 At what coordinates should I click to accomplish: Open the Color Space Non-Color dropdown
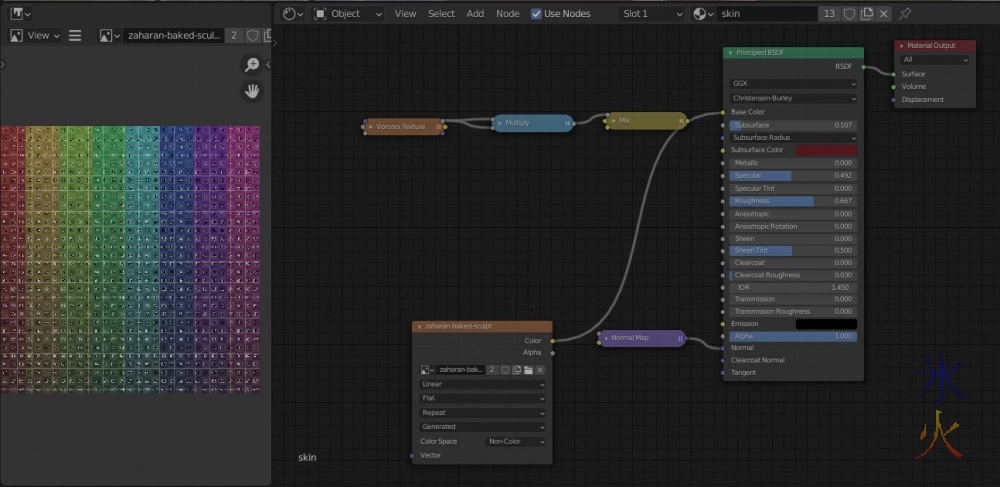tap(516, 441)
